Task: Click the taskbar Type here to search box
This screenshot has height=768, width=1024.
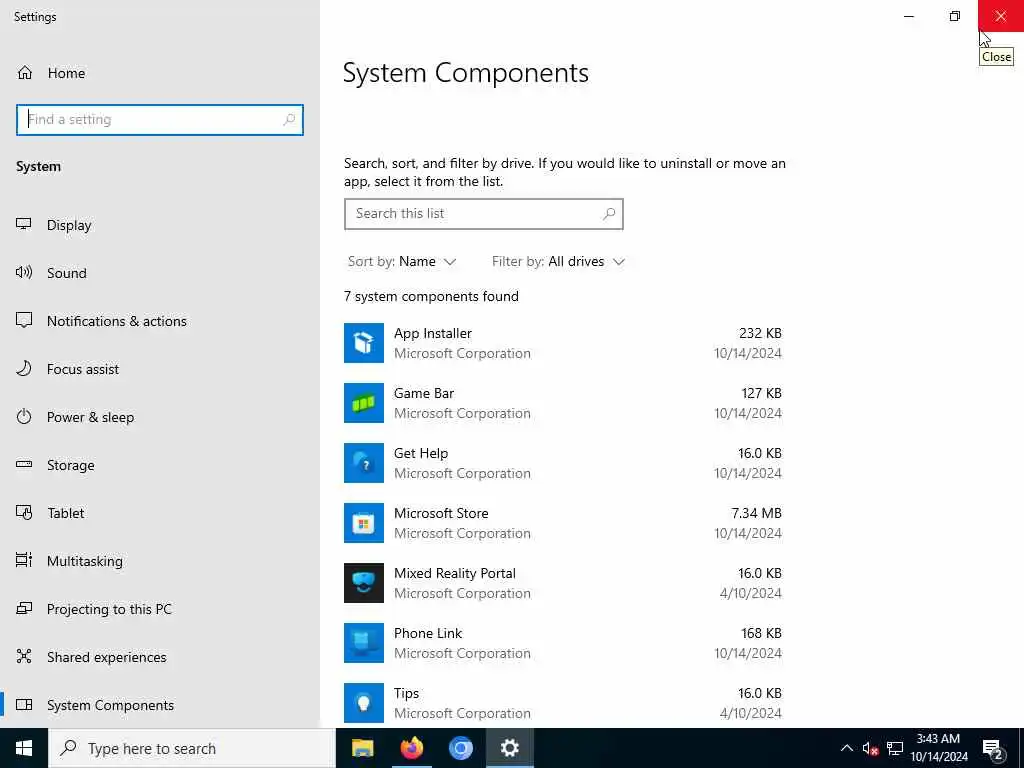Action: coord(191,748)
